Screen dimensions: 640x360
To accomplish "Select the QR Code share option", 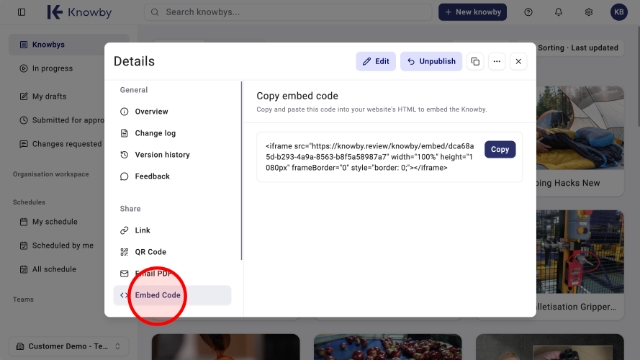I will [172, 252].
